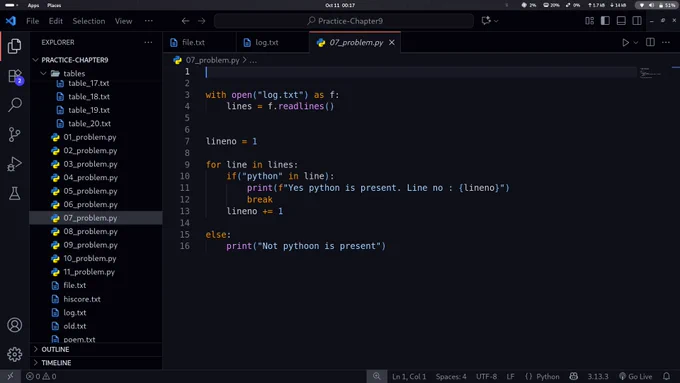Open 03_problem.py file

pos(90,164)
